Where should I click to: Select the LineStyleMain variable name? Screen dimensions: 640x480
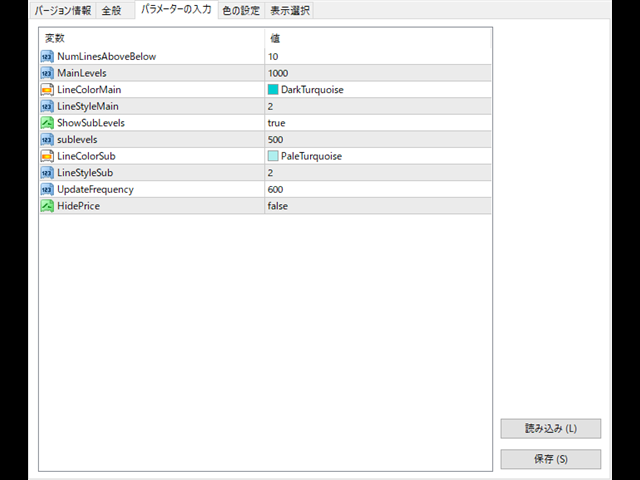(88, 106)
